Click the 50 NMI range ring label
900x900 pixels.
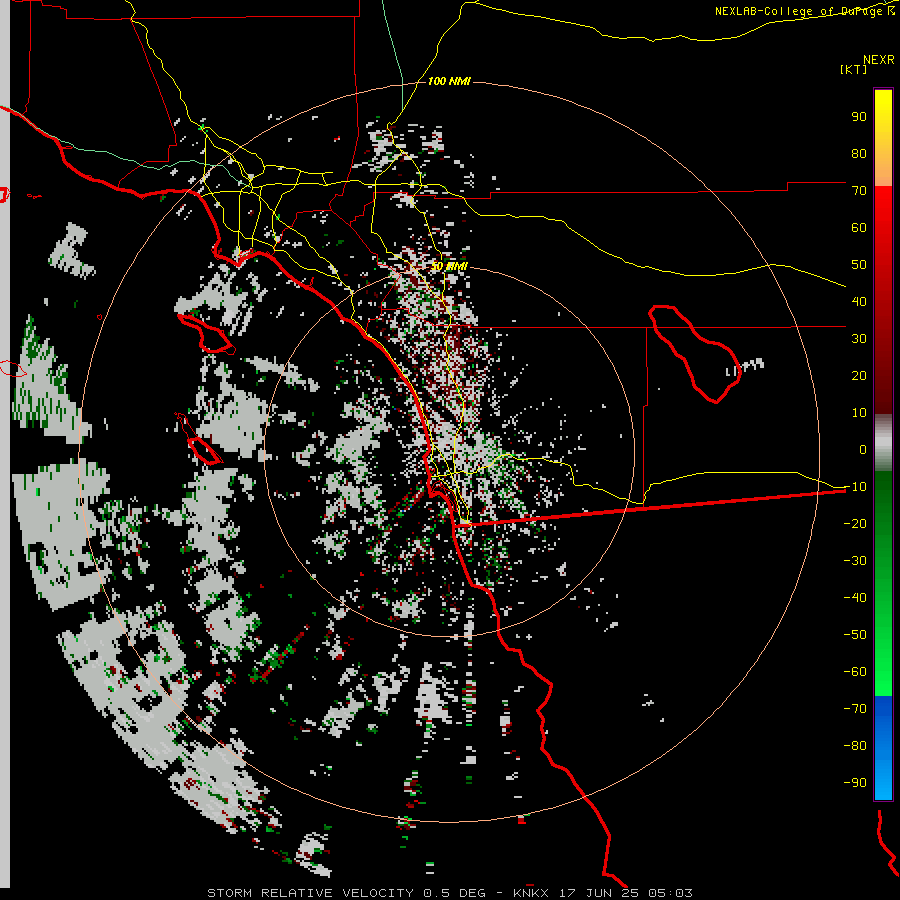pos(449,266)
